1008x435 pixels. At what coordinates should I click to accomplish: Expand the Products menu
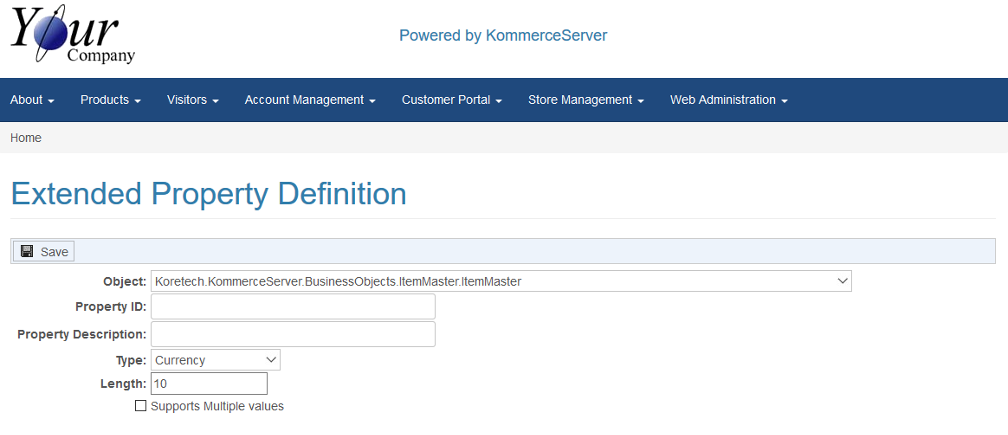click(110, 100)
